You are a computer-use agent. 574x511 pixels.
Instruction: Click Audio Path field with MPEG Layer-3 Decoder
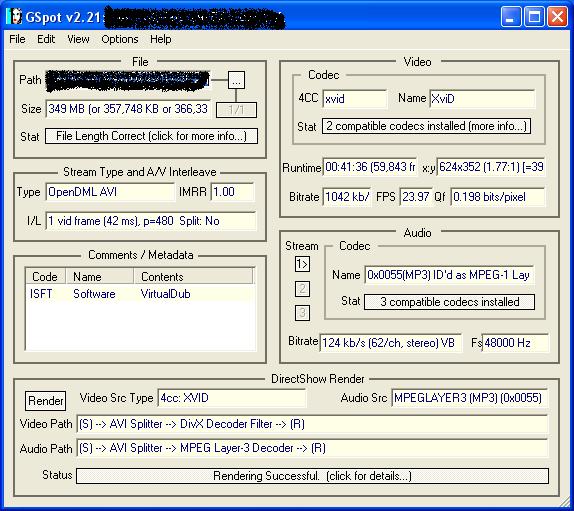click(x=312, y=448)
